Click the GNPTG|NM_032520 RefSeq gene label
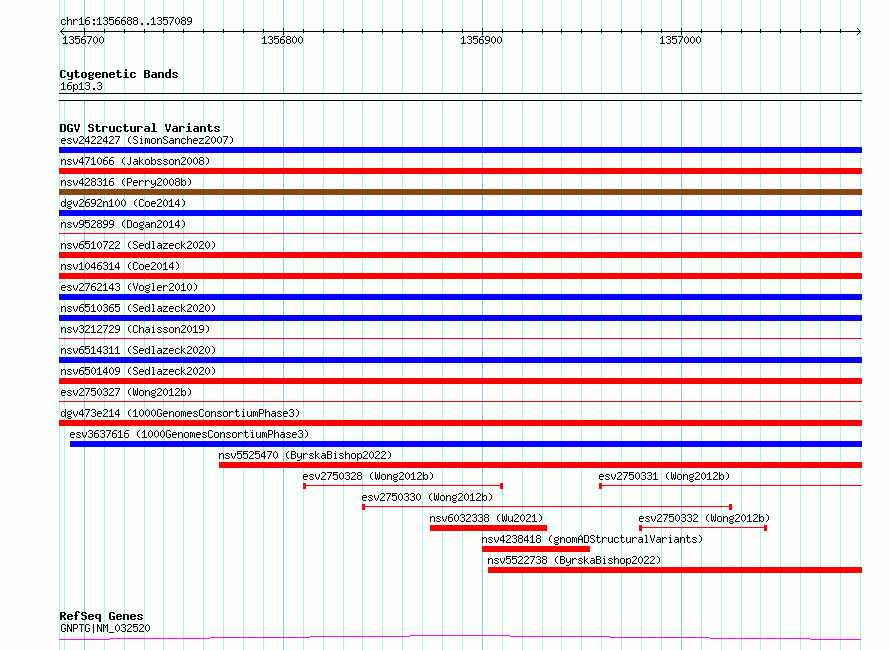Viewport: 890px width, 650px height. pos(105,628)
